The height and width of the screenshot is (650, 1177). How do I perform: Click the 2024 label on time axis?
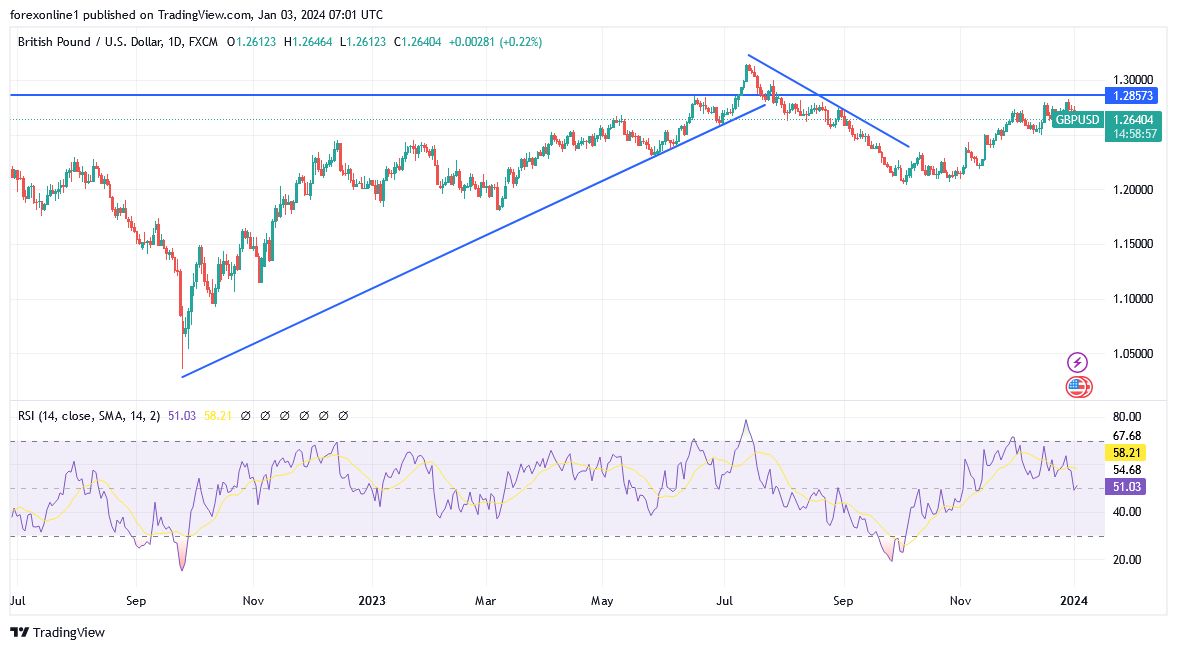click(1074, 600)
